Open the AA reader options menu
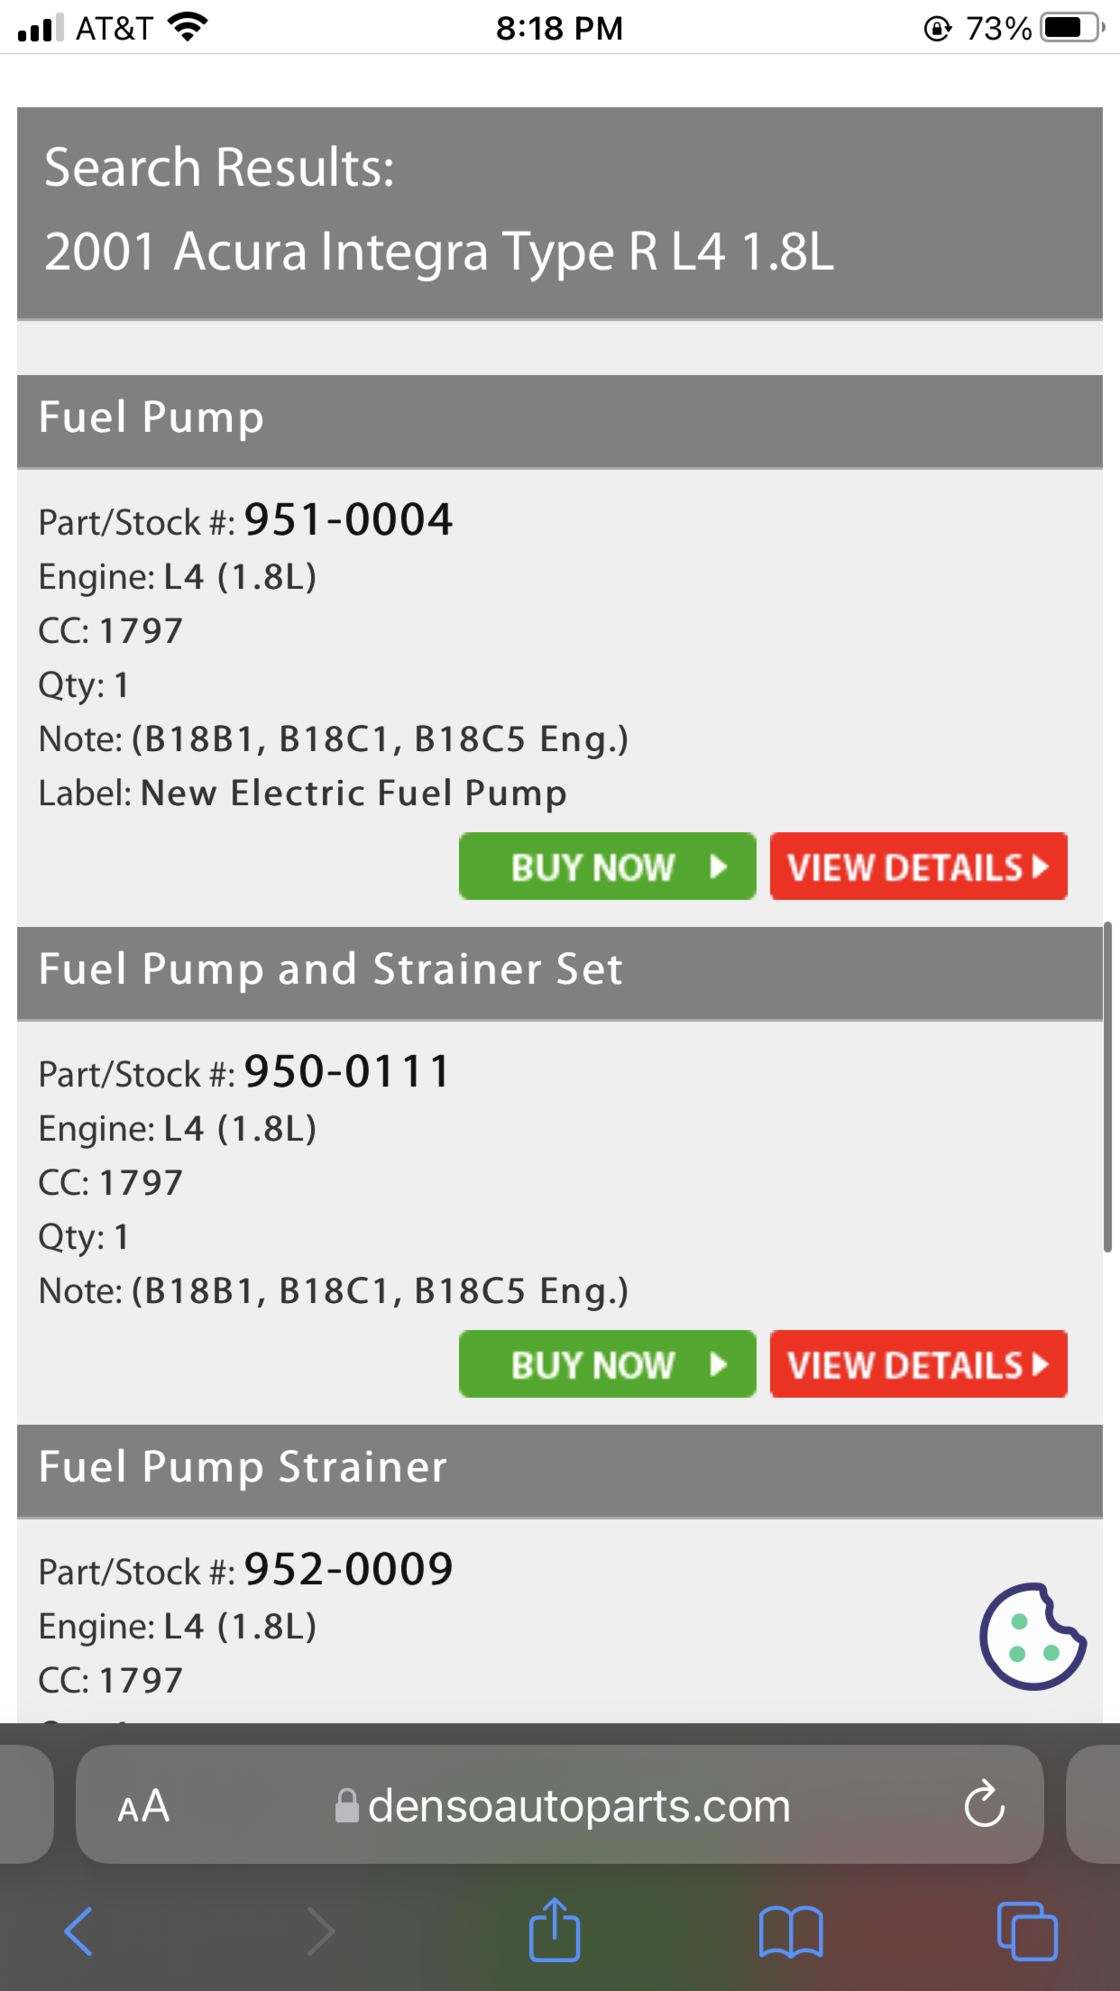Screen dimensions: 1120x1991 pos(143,1806)
